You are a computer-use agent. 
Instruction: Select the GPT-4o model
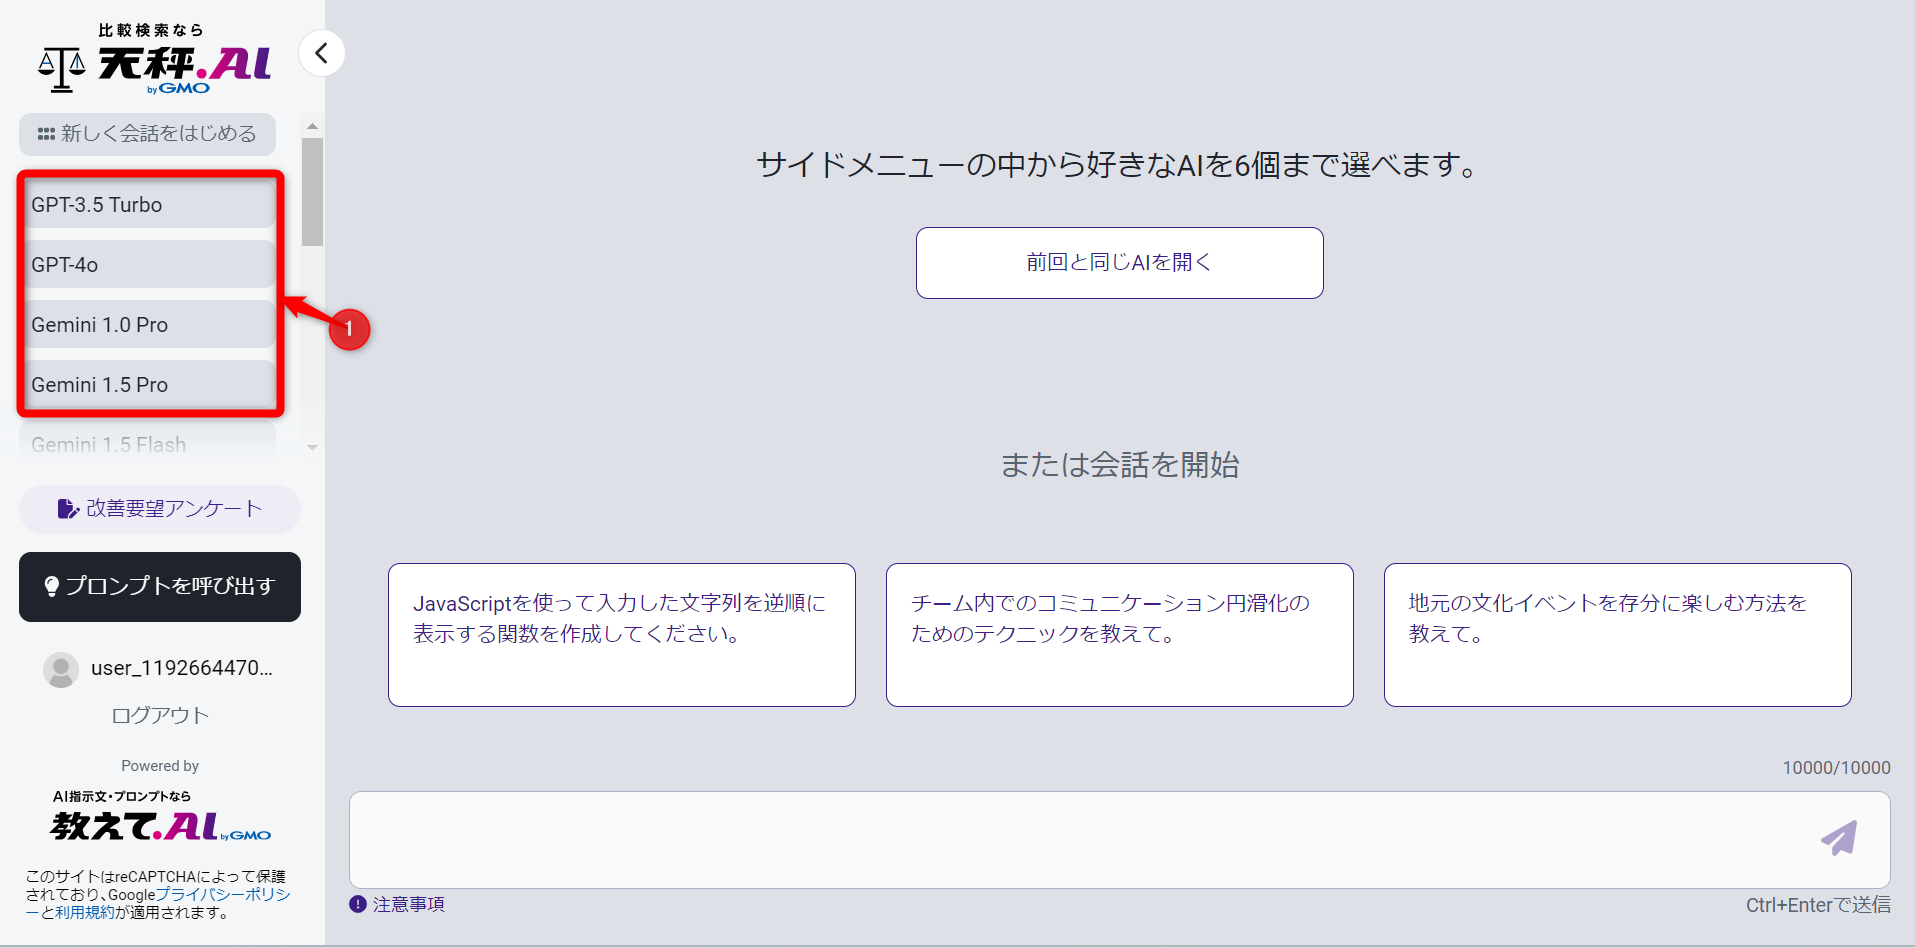pos(147,265)
